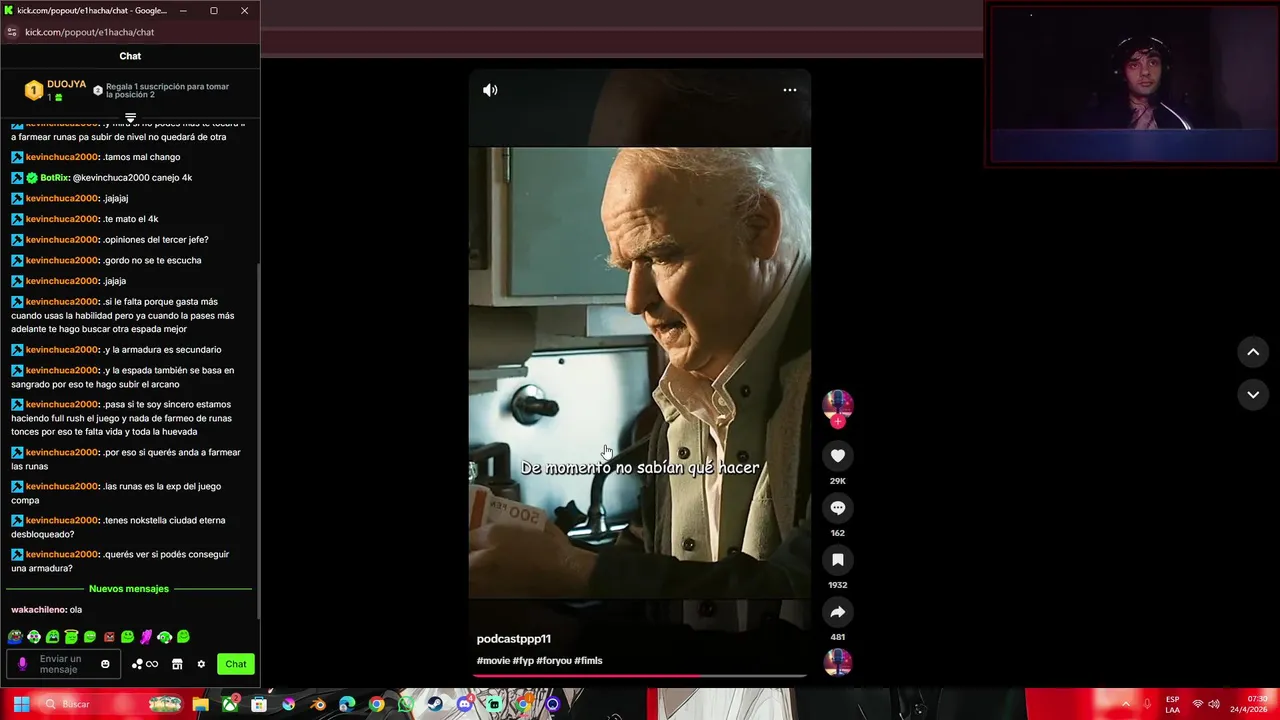Image resolution: width=1280 pixels, height=720 pixels.
Task: Open the #fimls hashtag
Action: [588, 661]
